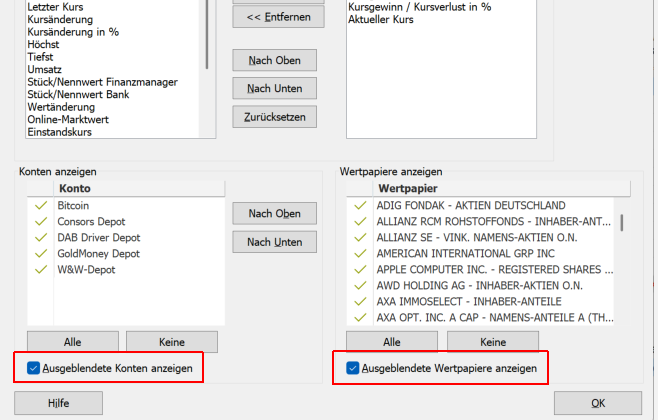The width and height of the screenshot is (658, 420).
Task: Toggle checkmark for AXA IMMOSELECT security
Action: 360,301
